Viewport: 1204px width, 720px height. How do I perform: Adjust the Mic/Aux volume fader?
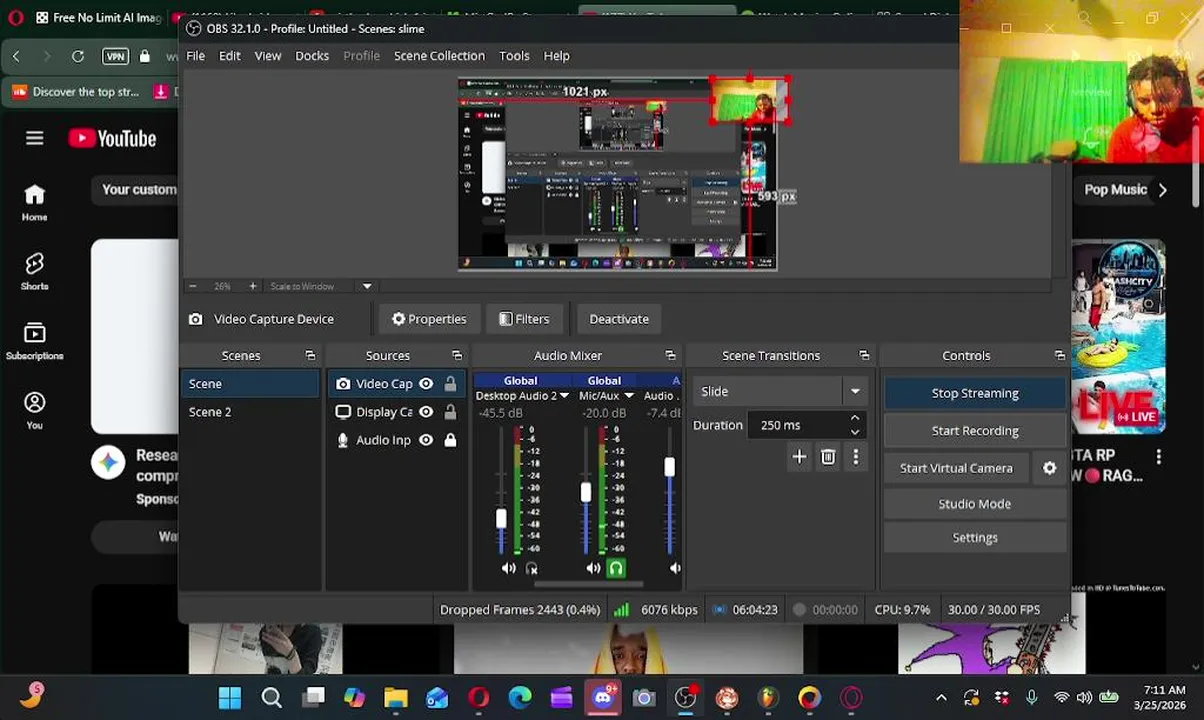point(586,492)
